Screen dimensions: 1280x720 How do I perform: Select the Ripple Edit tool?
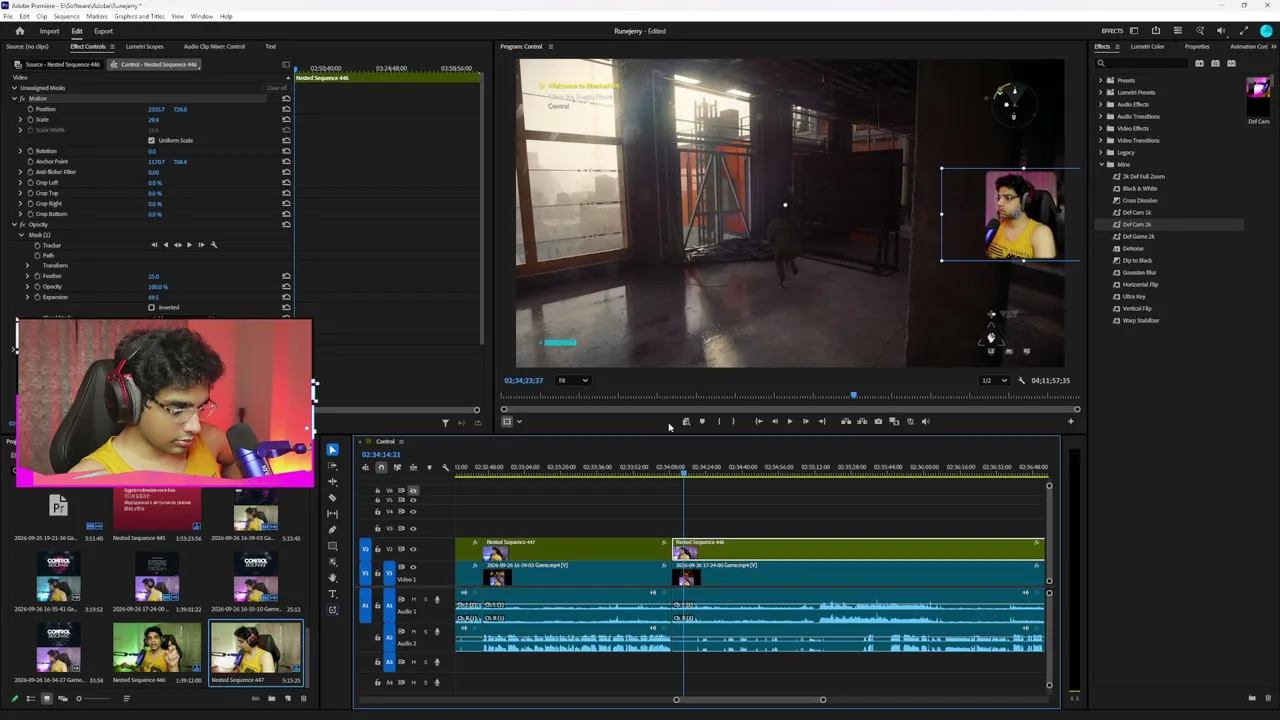pos(333,481)
